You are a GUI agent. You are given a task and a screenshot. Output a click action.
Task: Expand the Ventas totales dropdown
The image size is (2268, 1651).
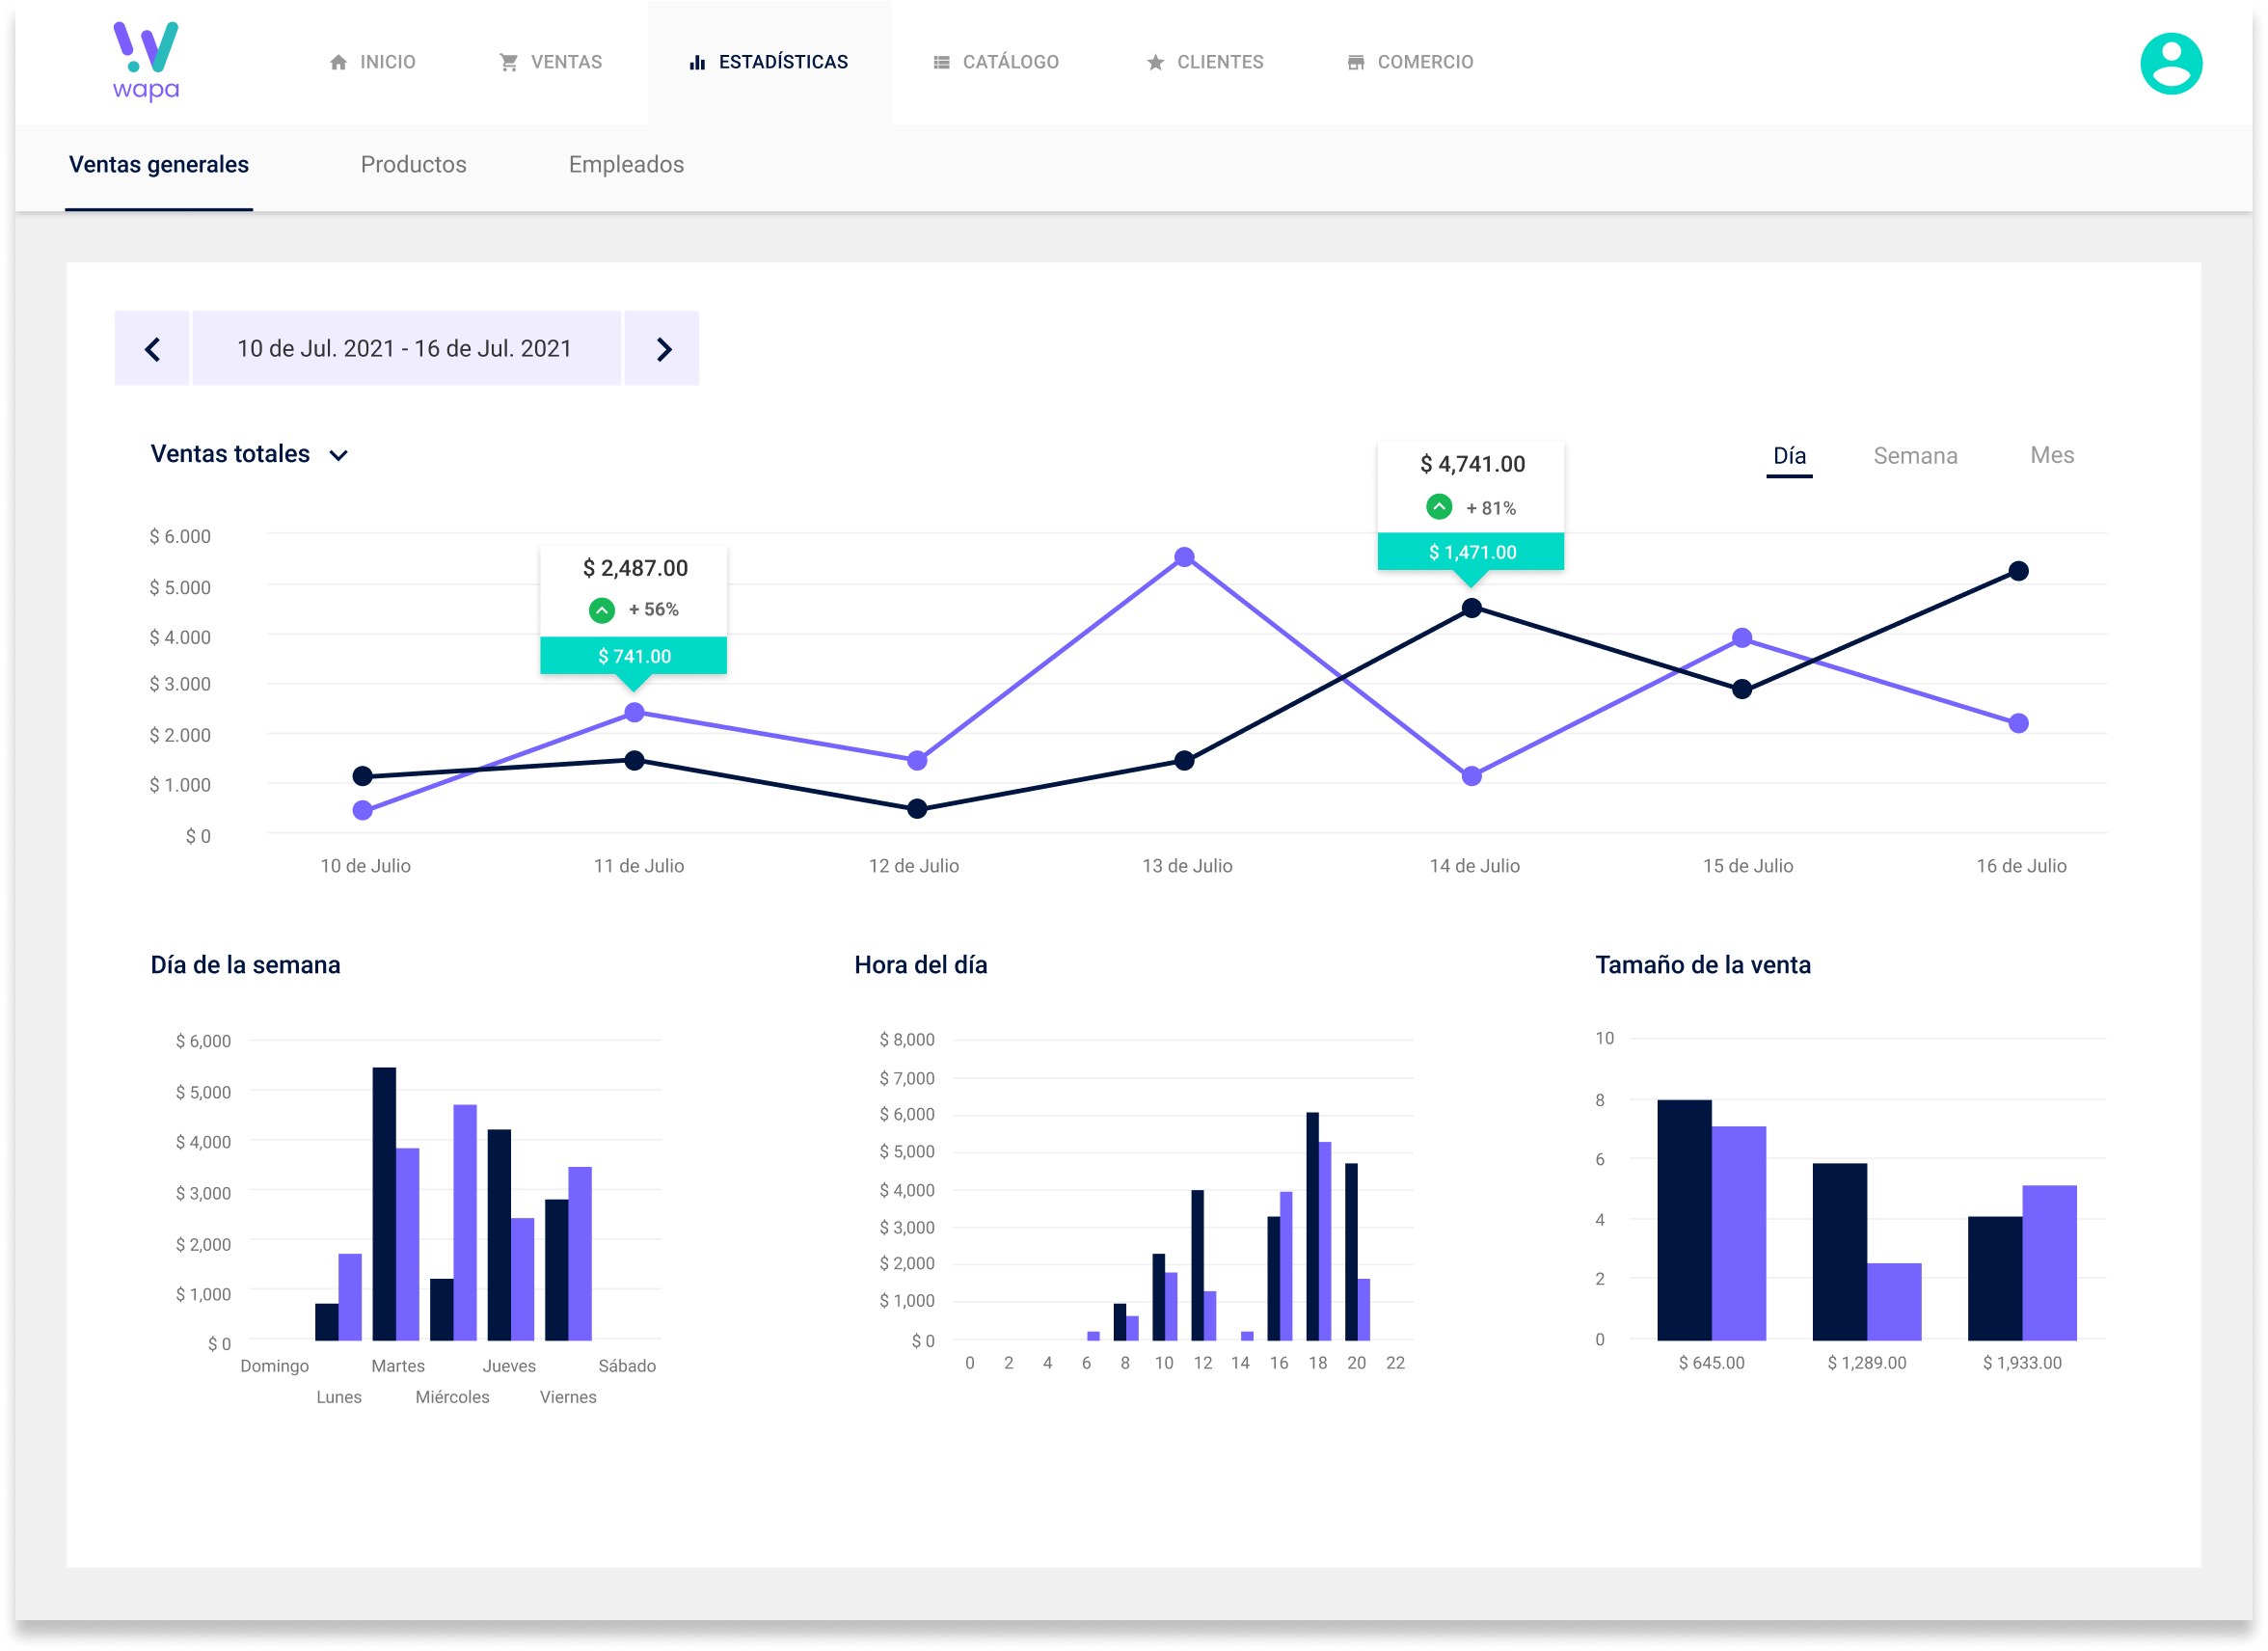[x=338, y=455]
